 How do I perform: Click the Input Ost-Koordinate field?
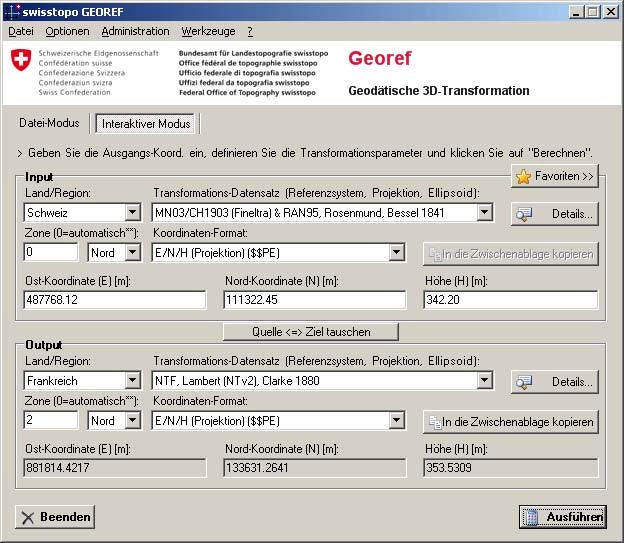[x=114, y=300]
